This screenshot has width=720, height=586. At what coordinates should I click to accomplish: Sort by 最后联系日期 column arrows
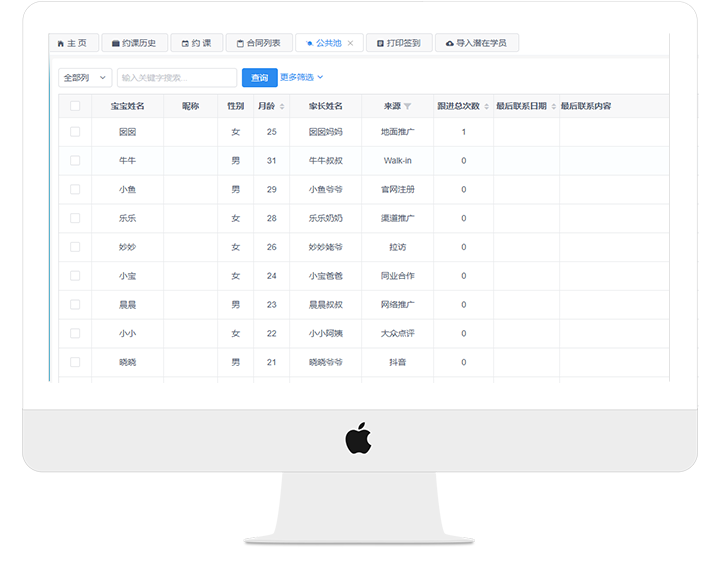553,106
